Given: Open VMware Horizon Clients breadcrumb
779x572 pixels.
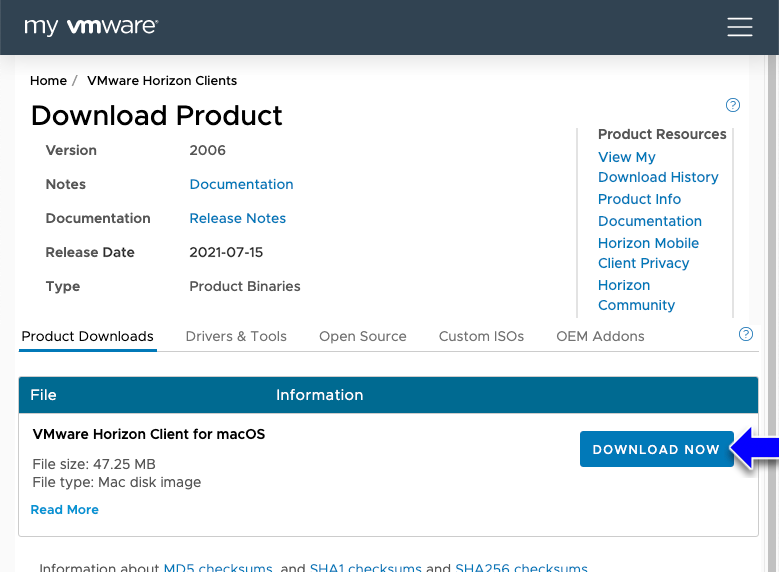Looking at the screenshot, I should (x=162, y=81).
